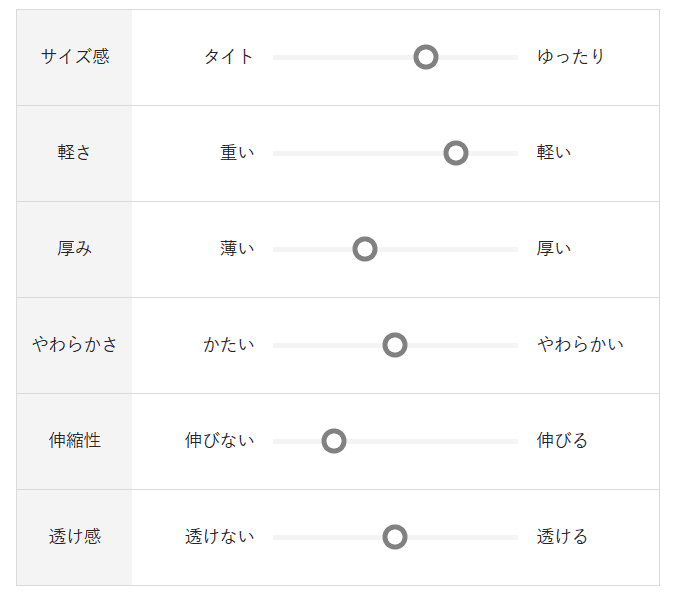Click the タイト label

click(x=229, y=57)
